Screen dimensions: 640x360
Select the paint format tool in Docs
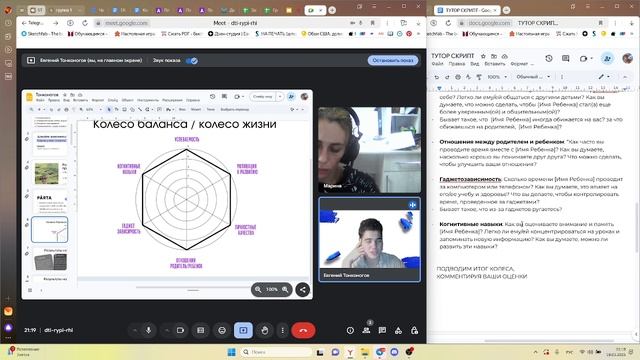[x=479, y=77]
